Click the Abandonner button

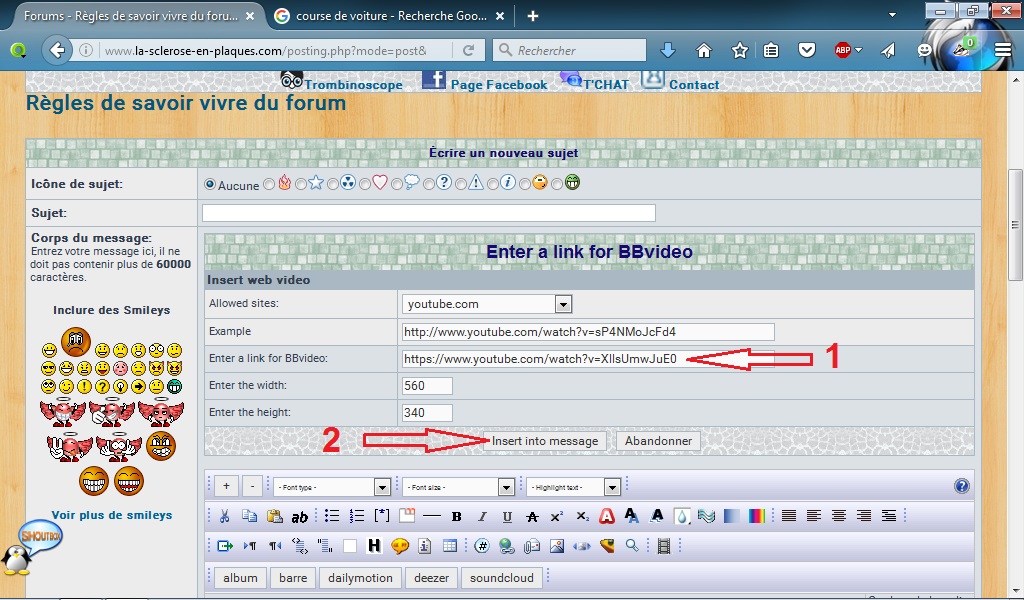[x=658, y=441]
